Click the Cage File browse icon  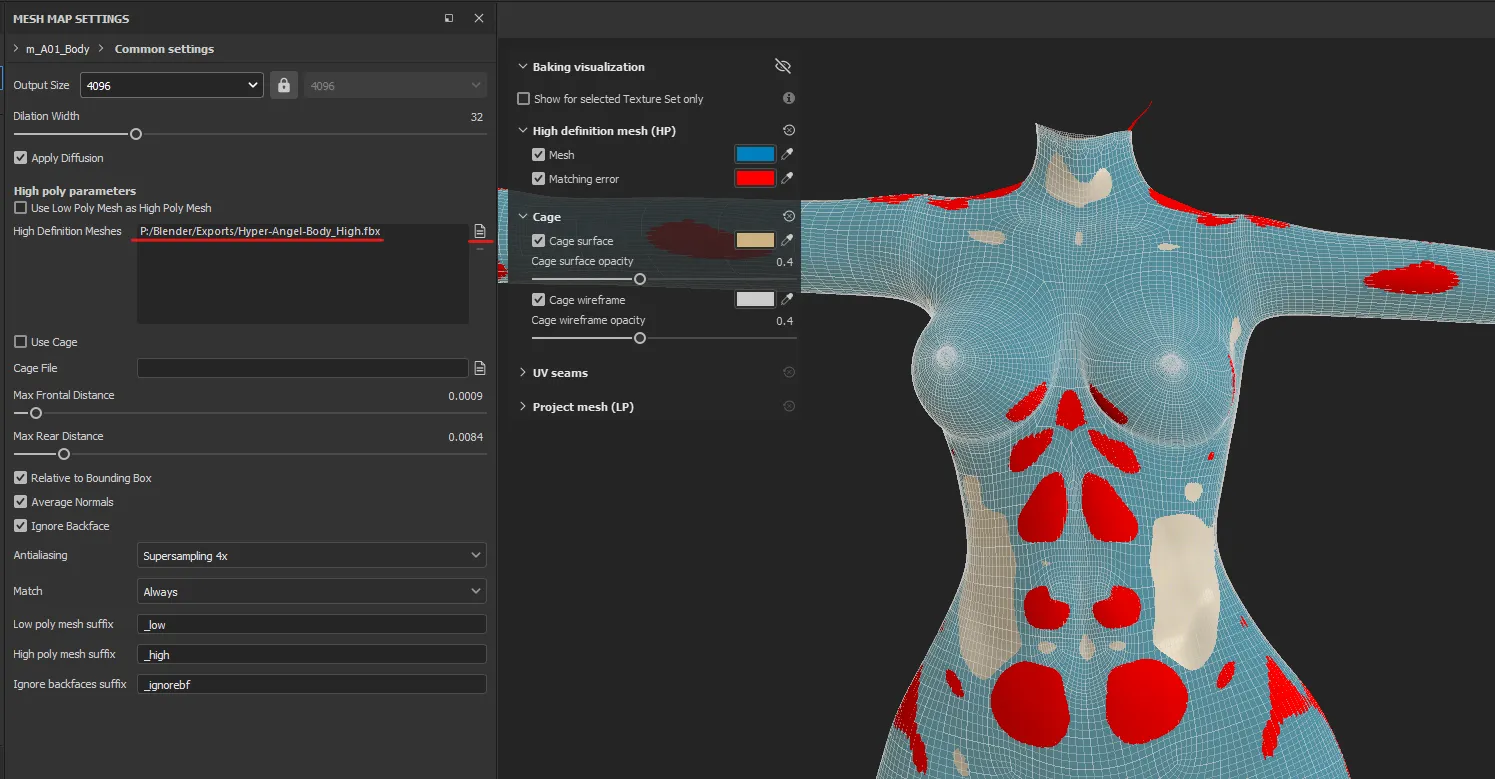click(x=480, y=368)
